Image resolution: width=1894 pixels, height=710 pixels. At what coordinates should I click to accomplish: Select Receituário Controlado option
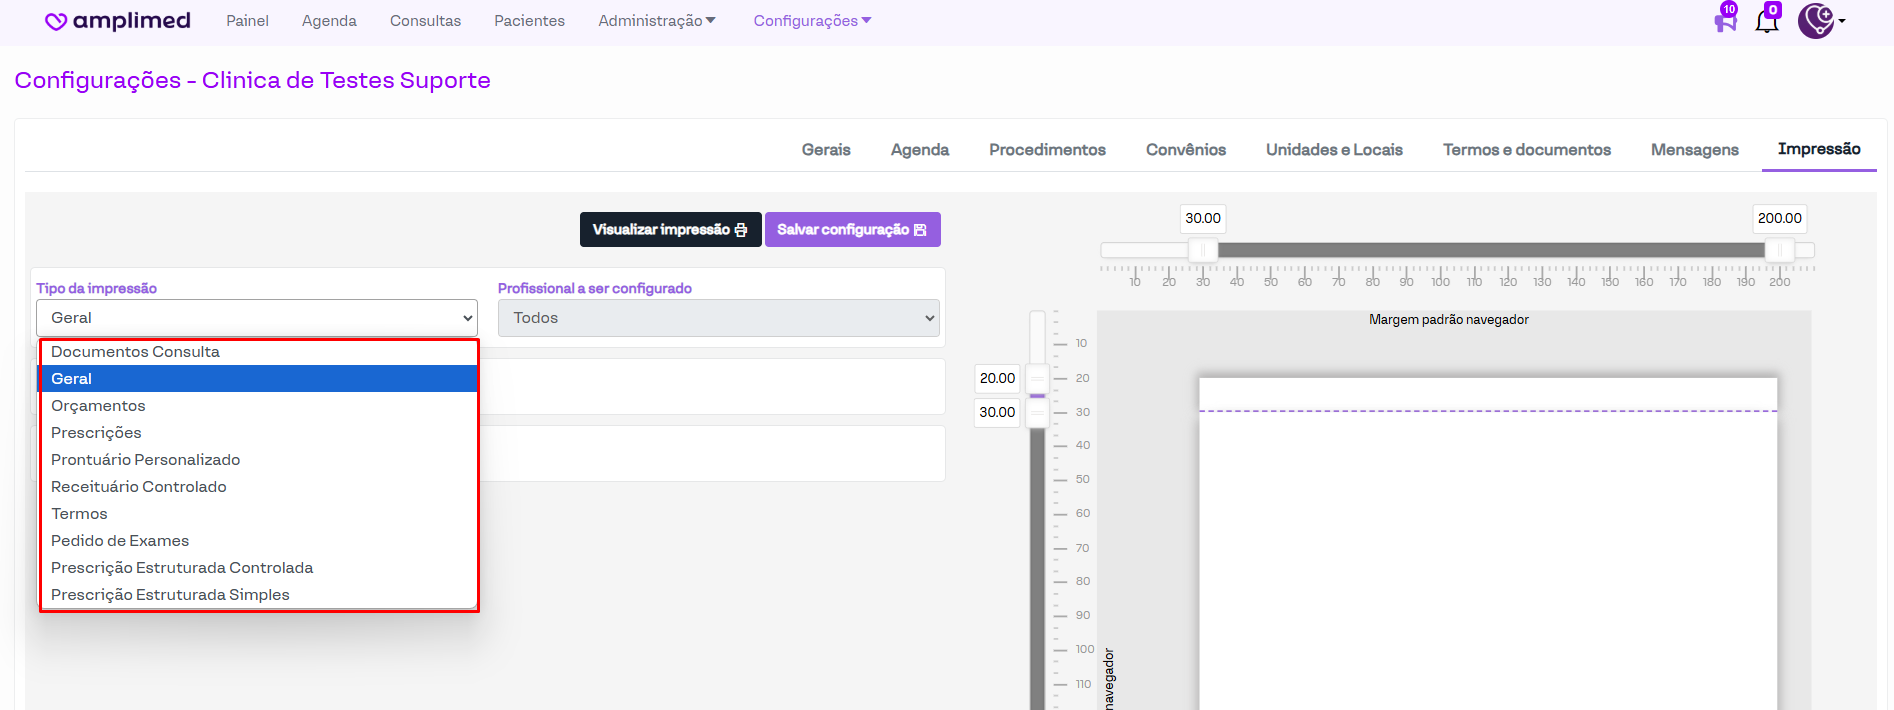[x=139, y=487]
